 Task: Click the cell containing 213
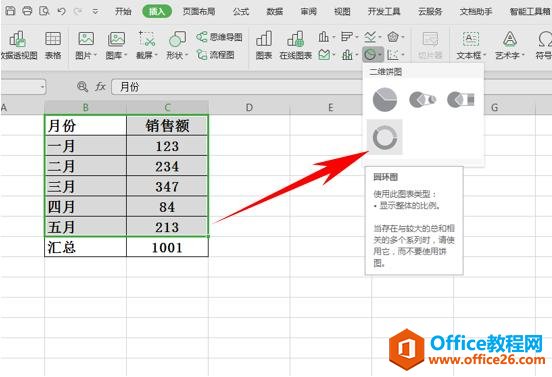[167, 227]
